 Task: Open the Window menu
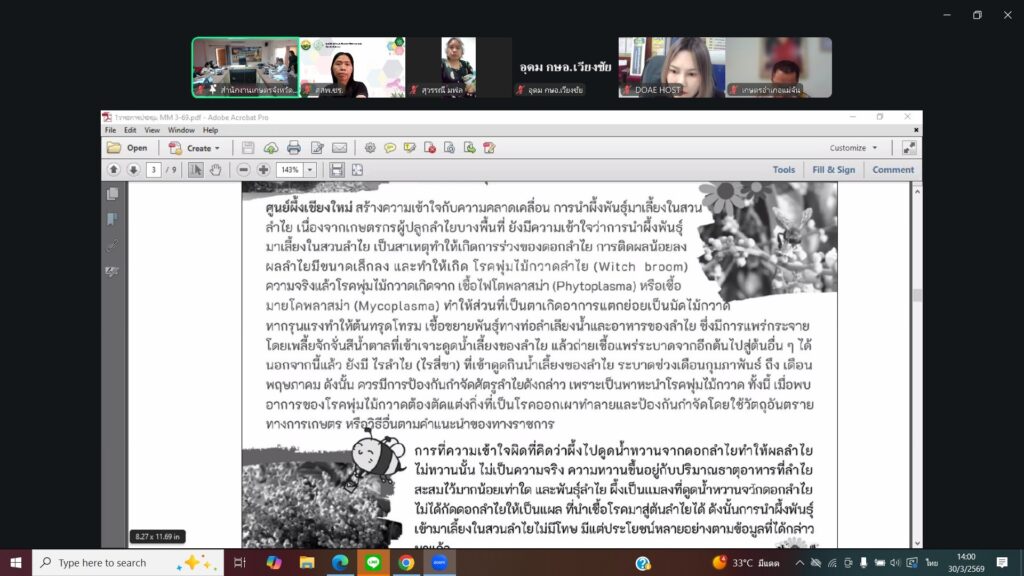181,130
